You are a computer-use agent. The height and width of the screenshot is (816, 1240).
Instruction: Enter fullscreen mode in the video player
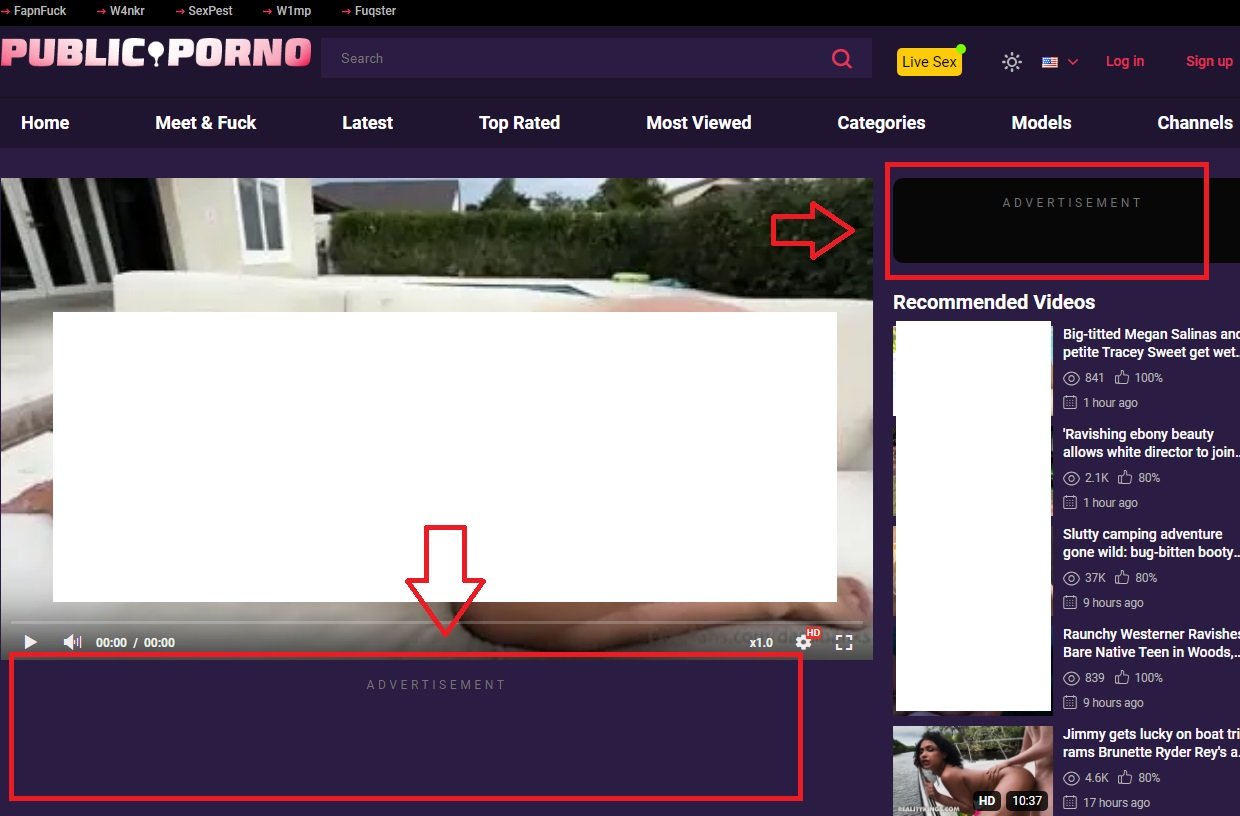click(x=844, y=642)
